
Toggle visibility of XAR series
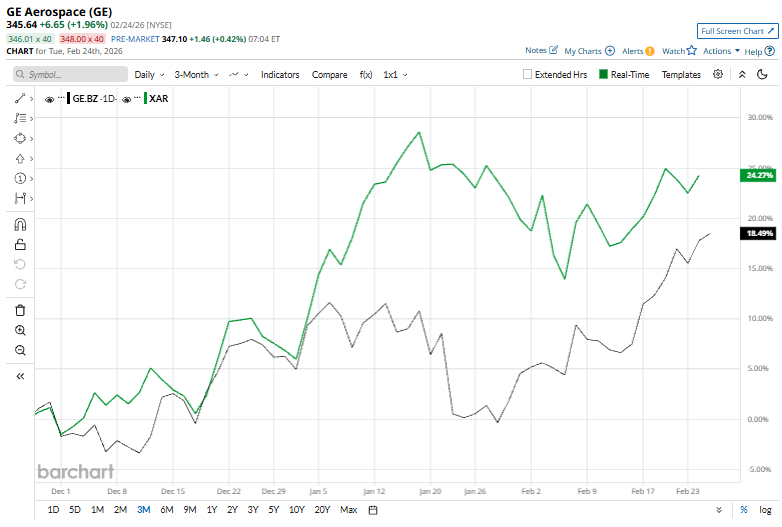(127, 100)
